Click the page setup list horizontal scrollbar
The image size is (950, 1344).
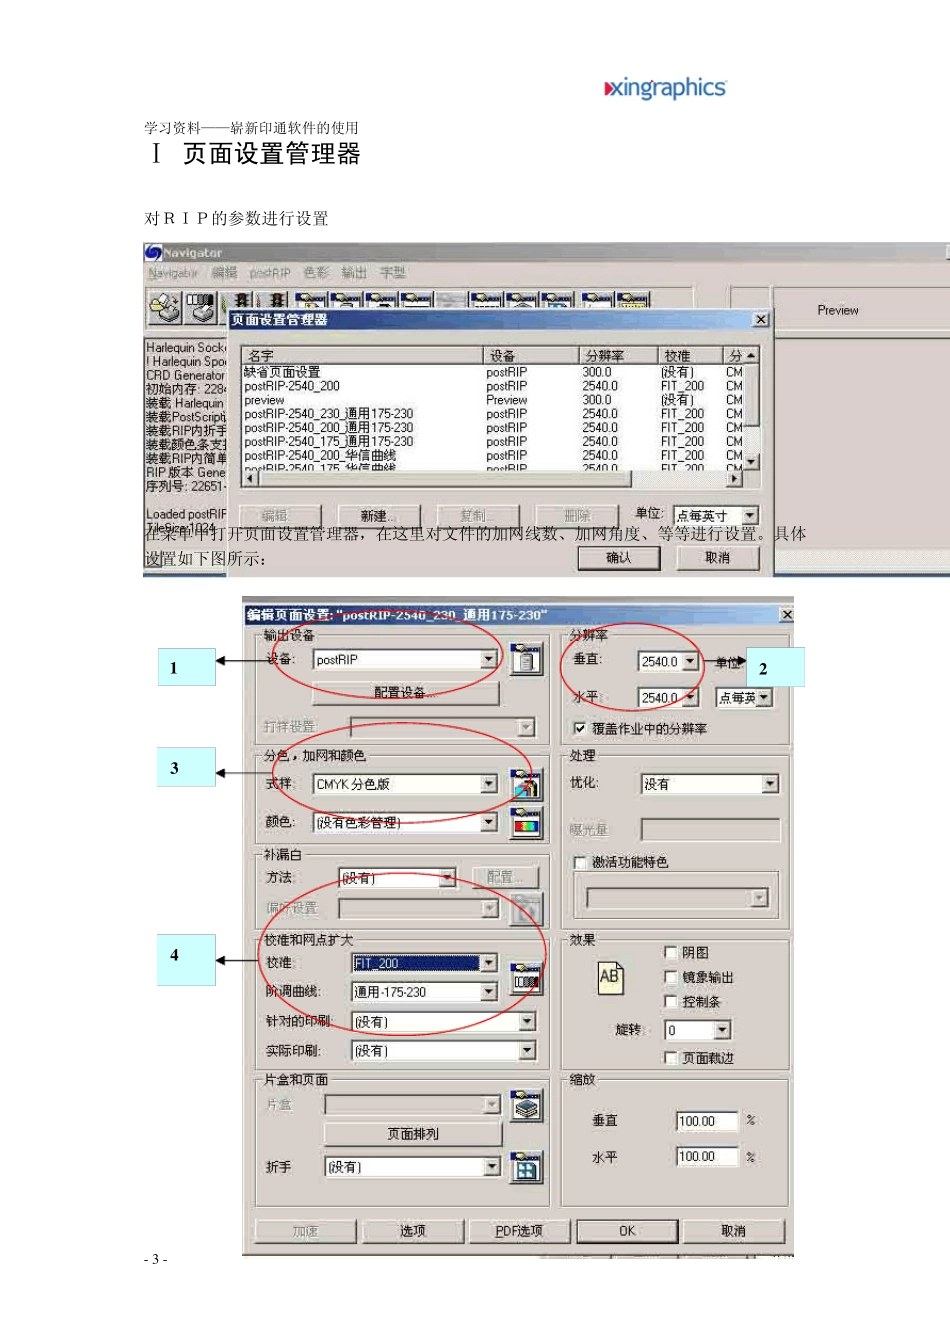click(492, 479)
